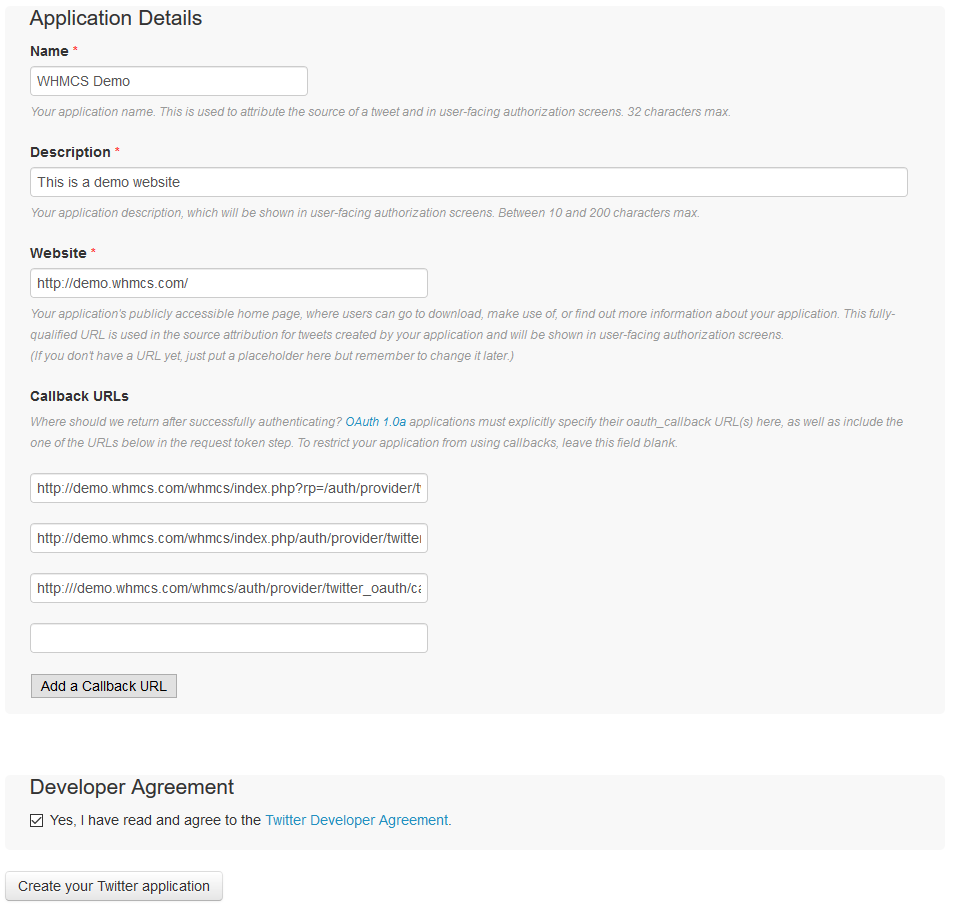Click the Application Details heading
953x907 pixels.
[116, 18]
